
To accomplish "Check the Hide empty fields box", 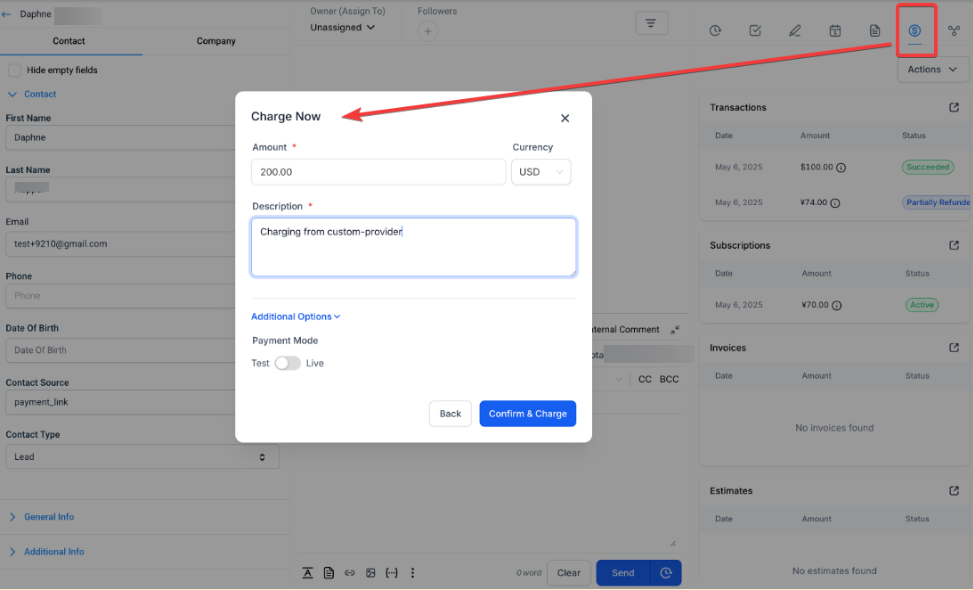I will pyautogui.click(x=15, y=70).
